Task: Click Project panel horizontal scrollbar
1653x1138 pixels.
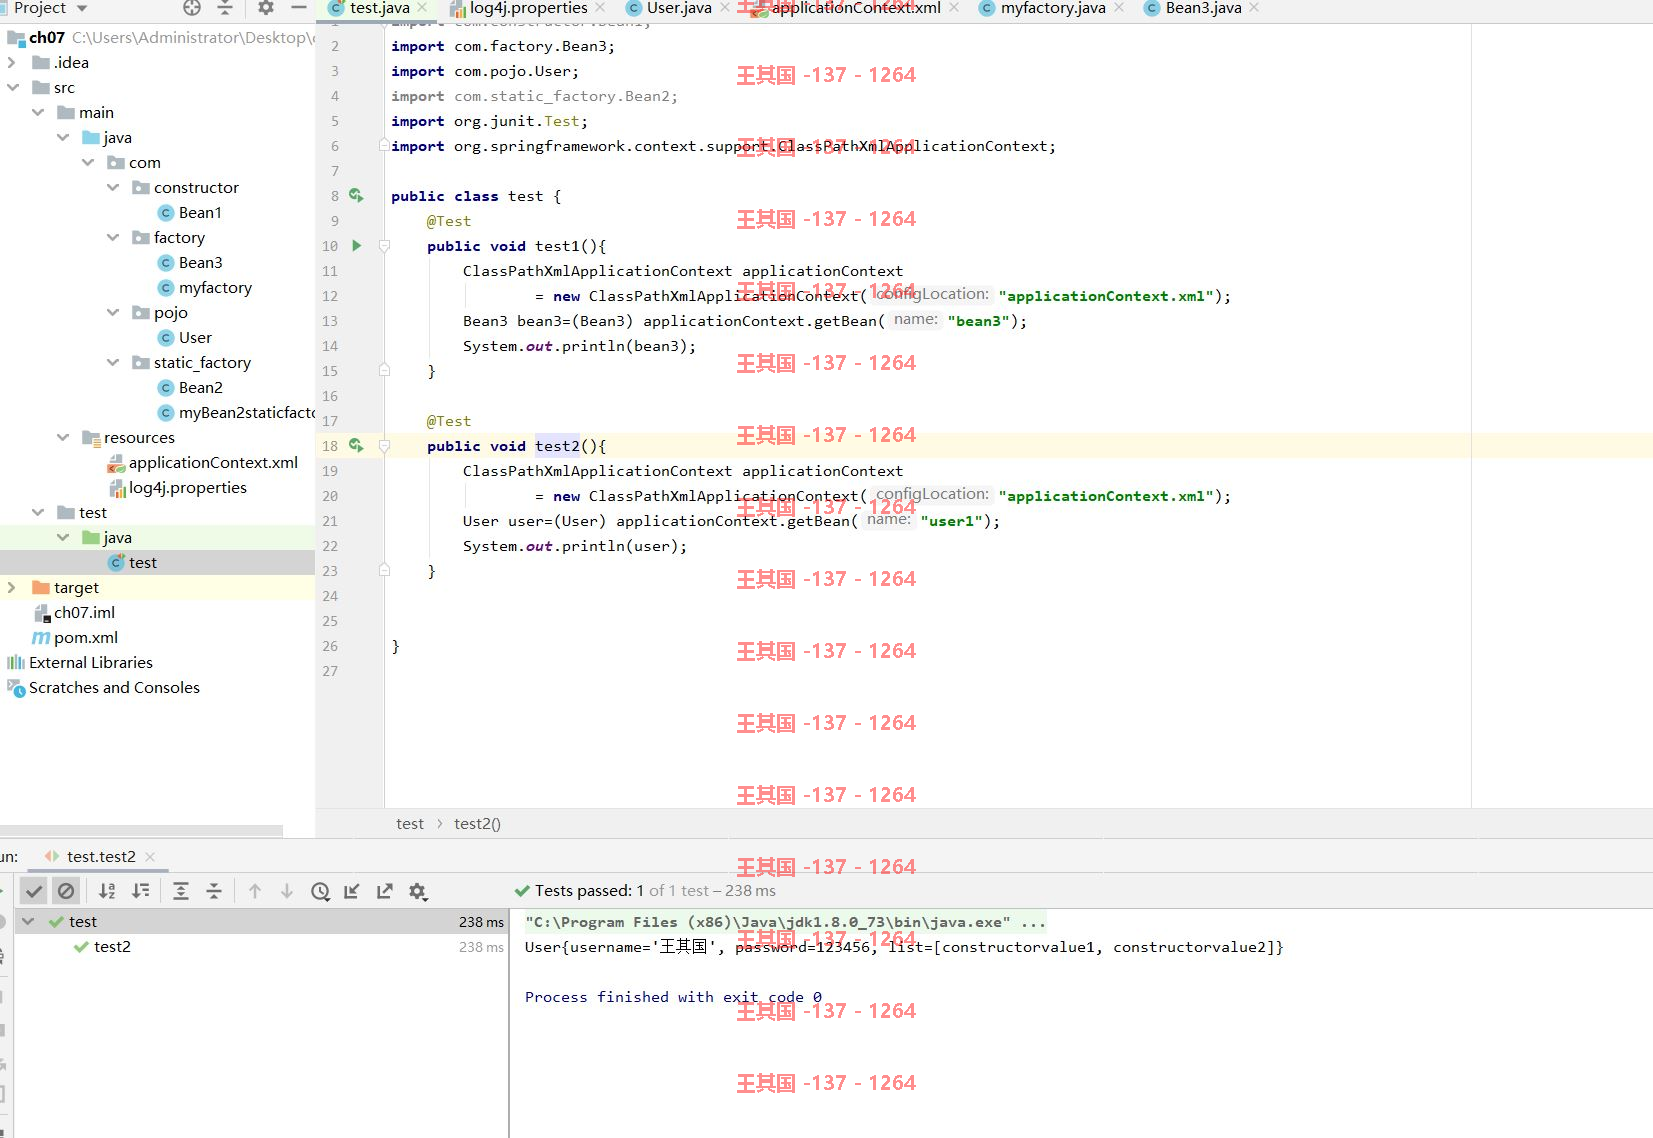Action: click(141, 830)
